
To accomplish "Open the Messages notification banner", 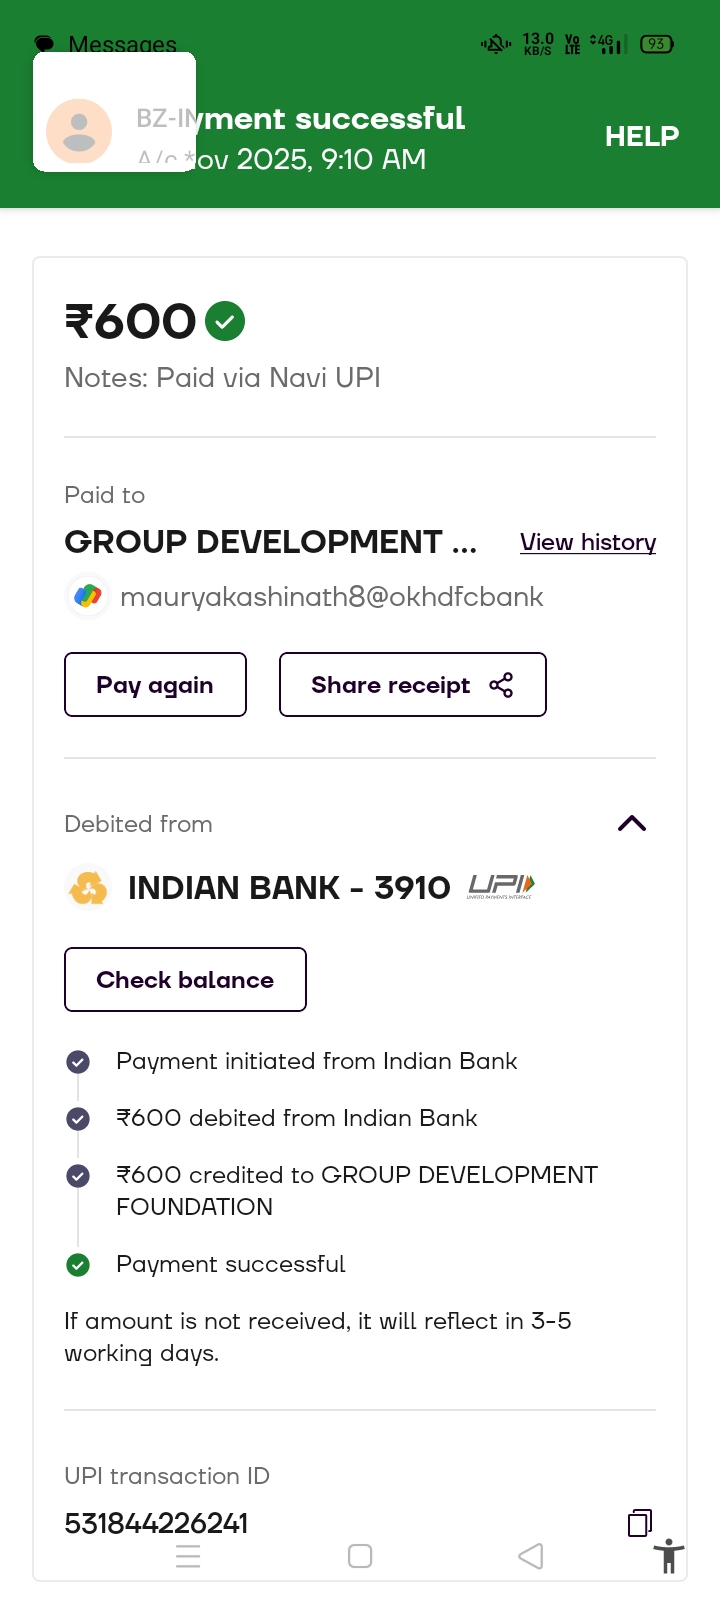I will [115, 112].
